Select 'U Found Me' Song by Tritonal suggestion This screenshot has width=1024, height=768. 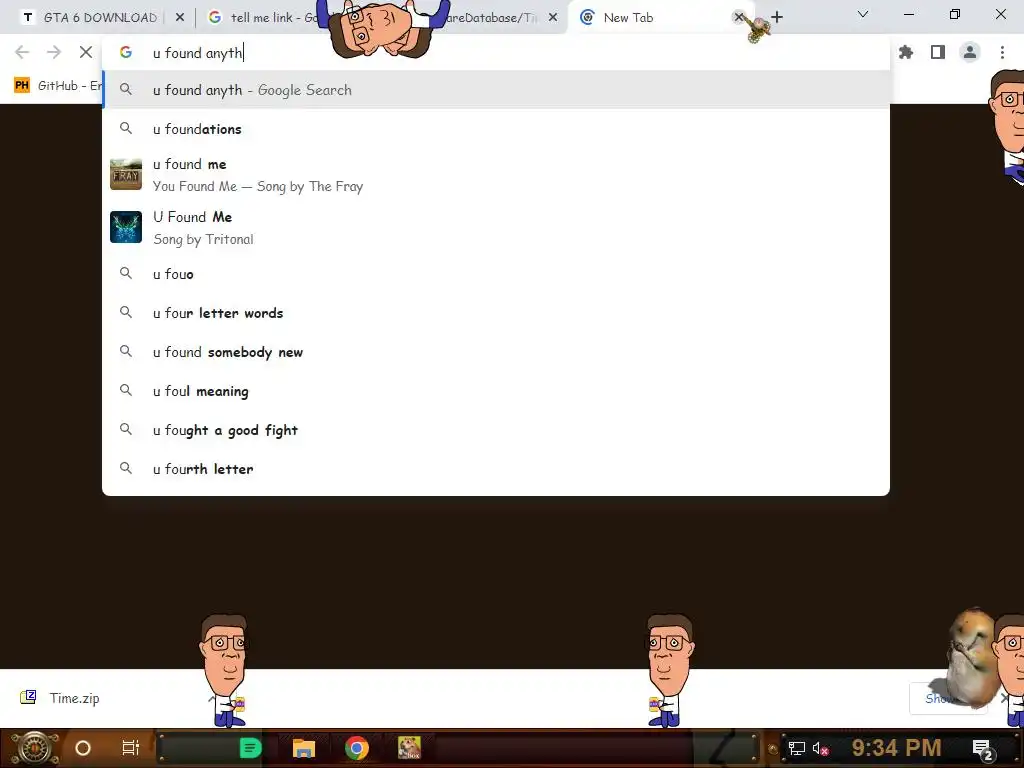tap(496, 227)
